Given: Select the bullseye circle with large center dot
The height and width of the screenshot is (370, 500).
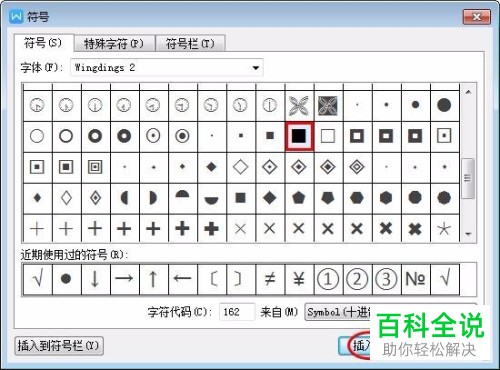Looking at the screenshot, I should (x=182, y=136).
